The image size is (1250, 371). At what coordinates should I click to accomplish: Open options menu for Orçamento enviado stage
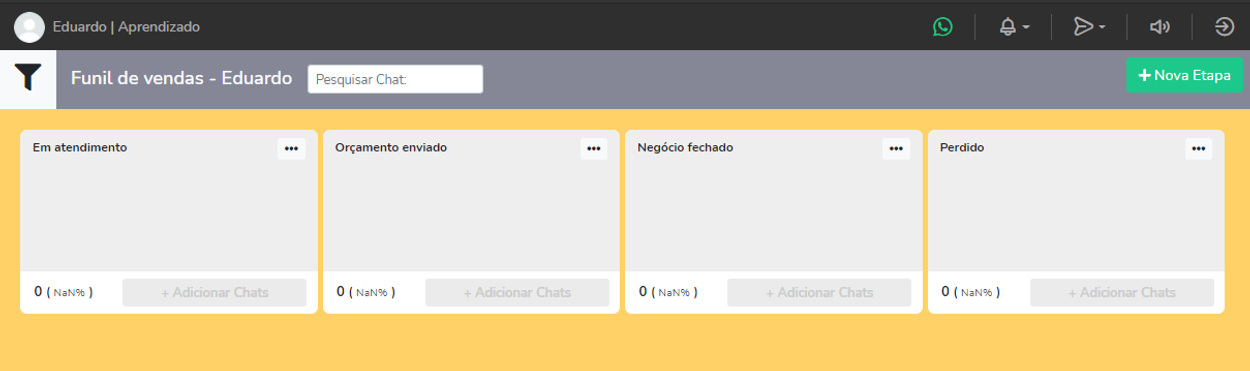click(x=594, y=148)
